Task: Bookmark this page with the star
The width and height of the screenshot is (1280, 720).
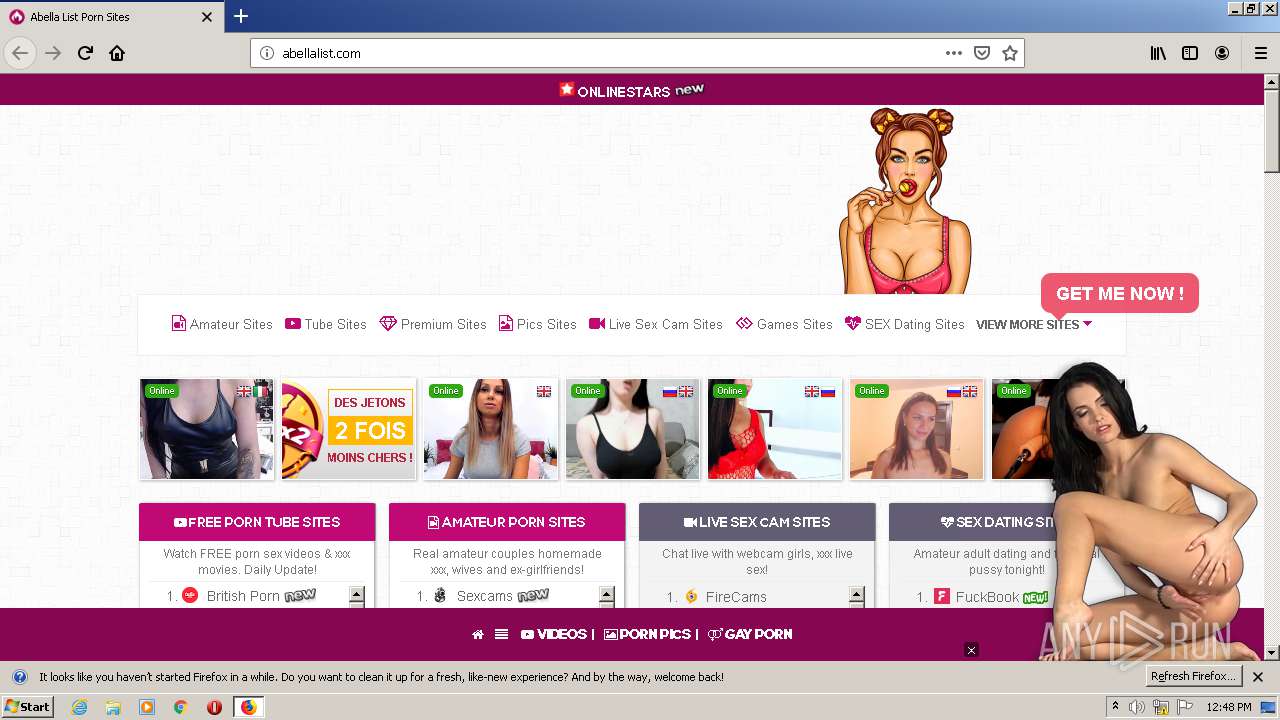Action: tap(1010, 53)
